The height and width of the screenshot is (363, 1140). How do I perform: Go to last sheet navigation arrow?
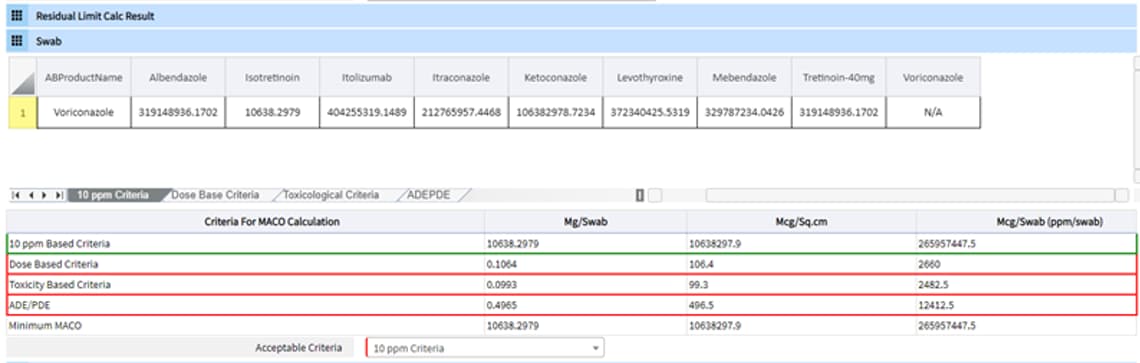coord(59,195)
